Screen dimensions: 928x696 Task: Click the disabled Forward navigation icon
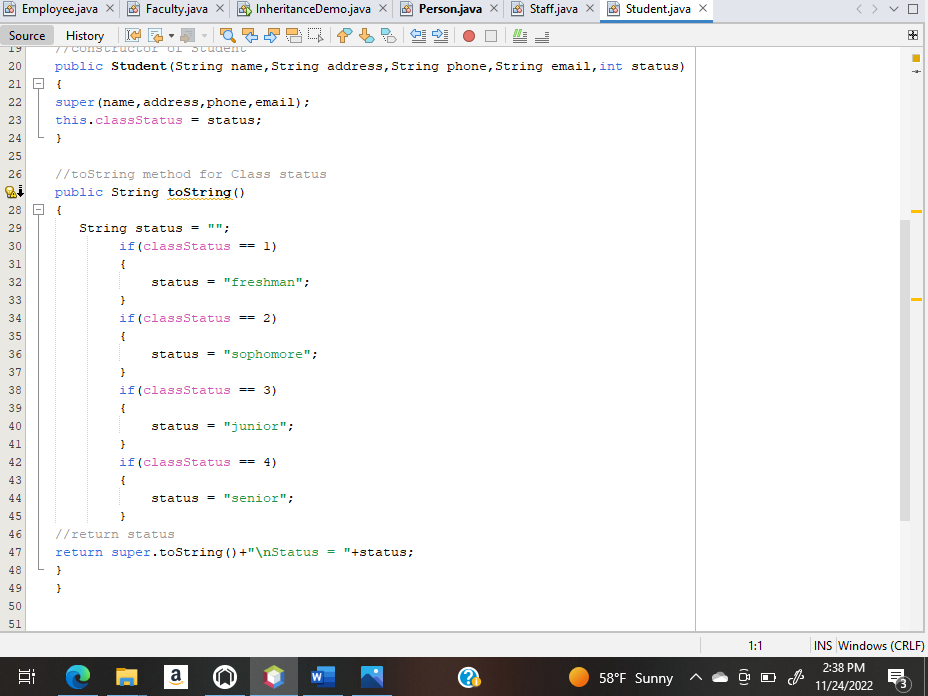coord(187,36)
